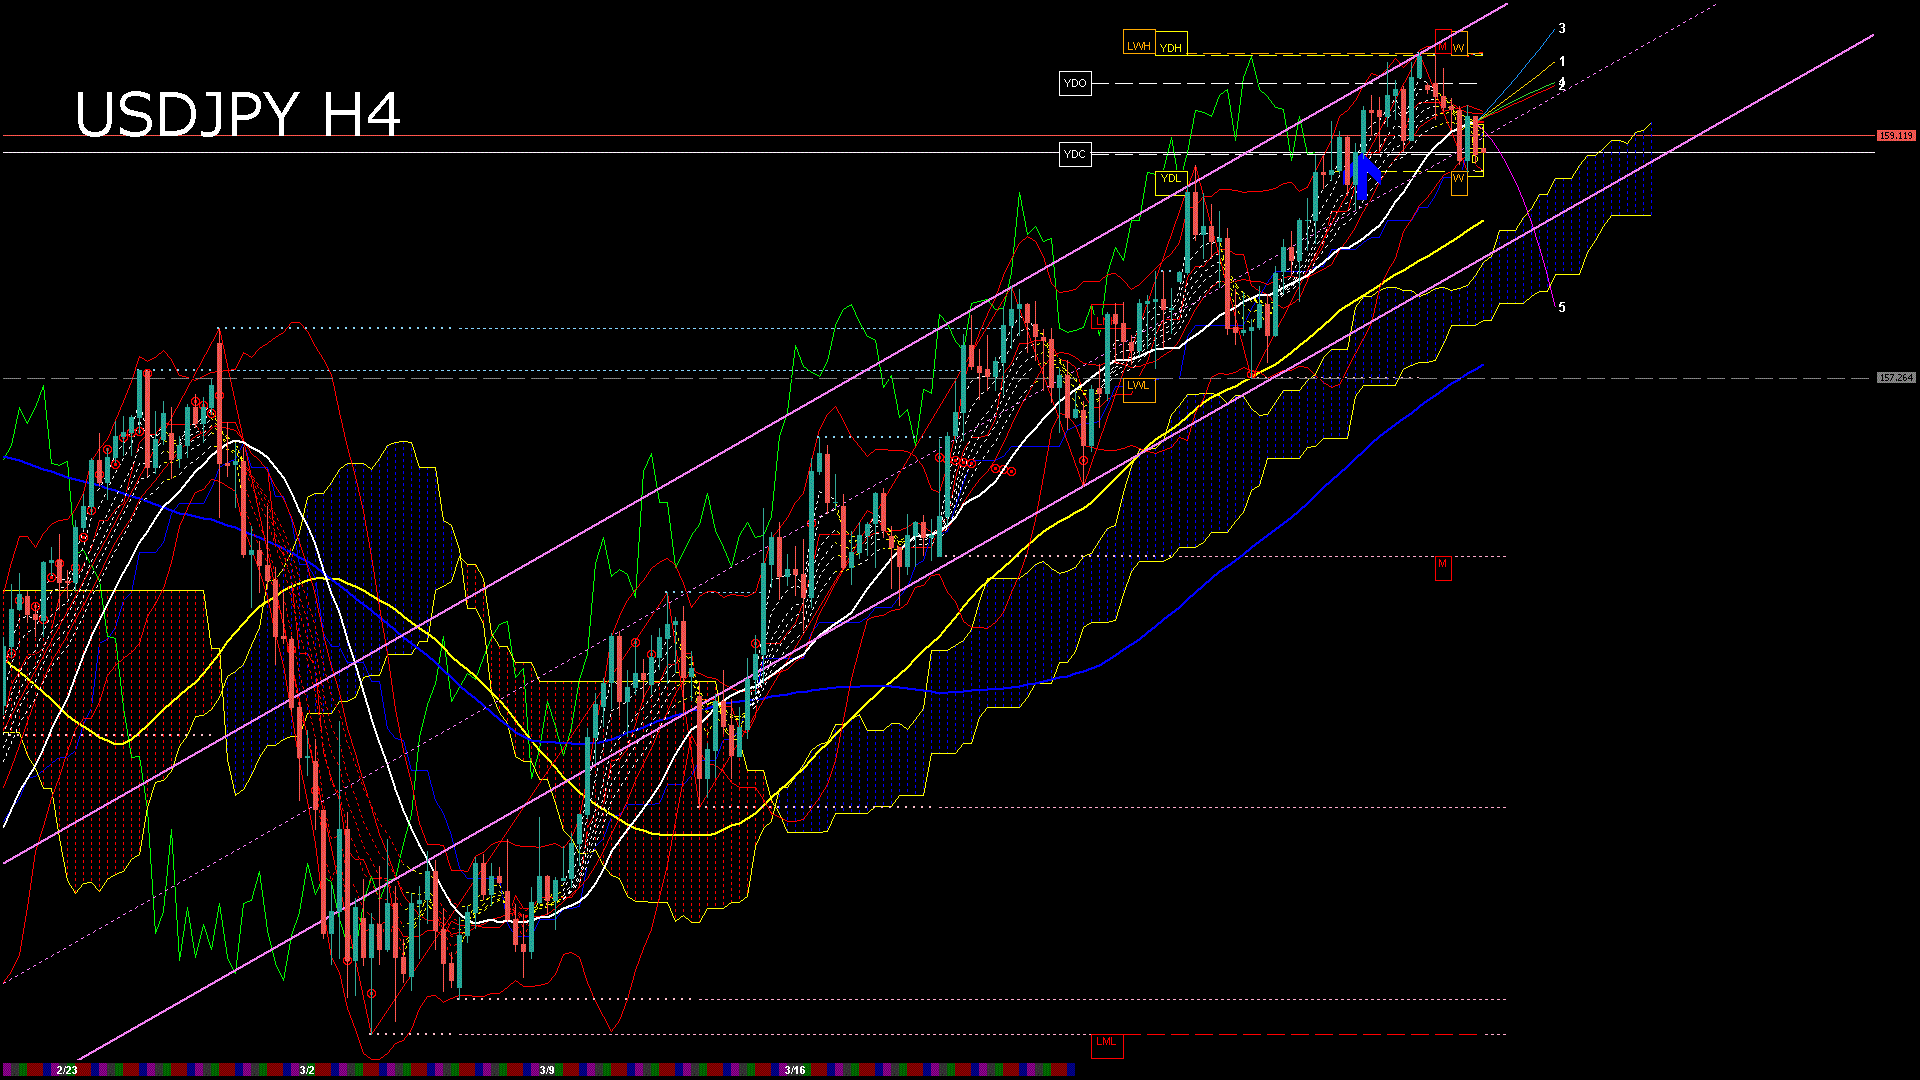Click the YDC closing-price label
The width and height of the screenshot is (1920, 1080).
tap(1075, 153)
